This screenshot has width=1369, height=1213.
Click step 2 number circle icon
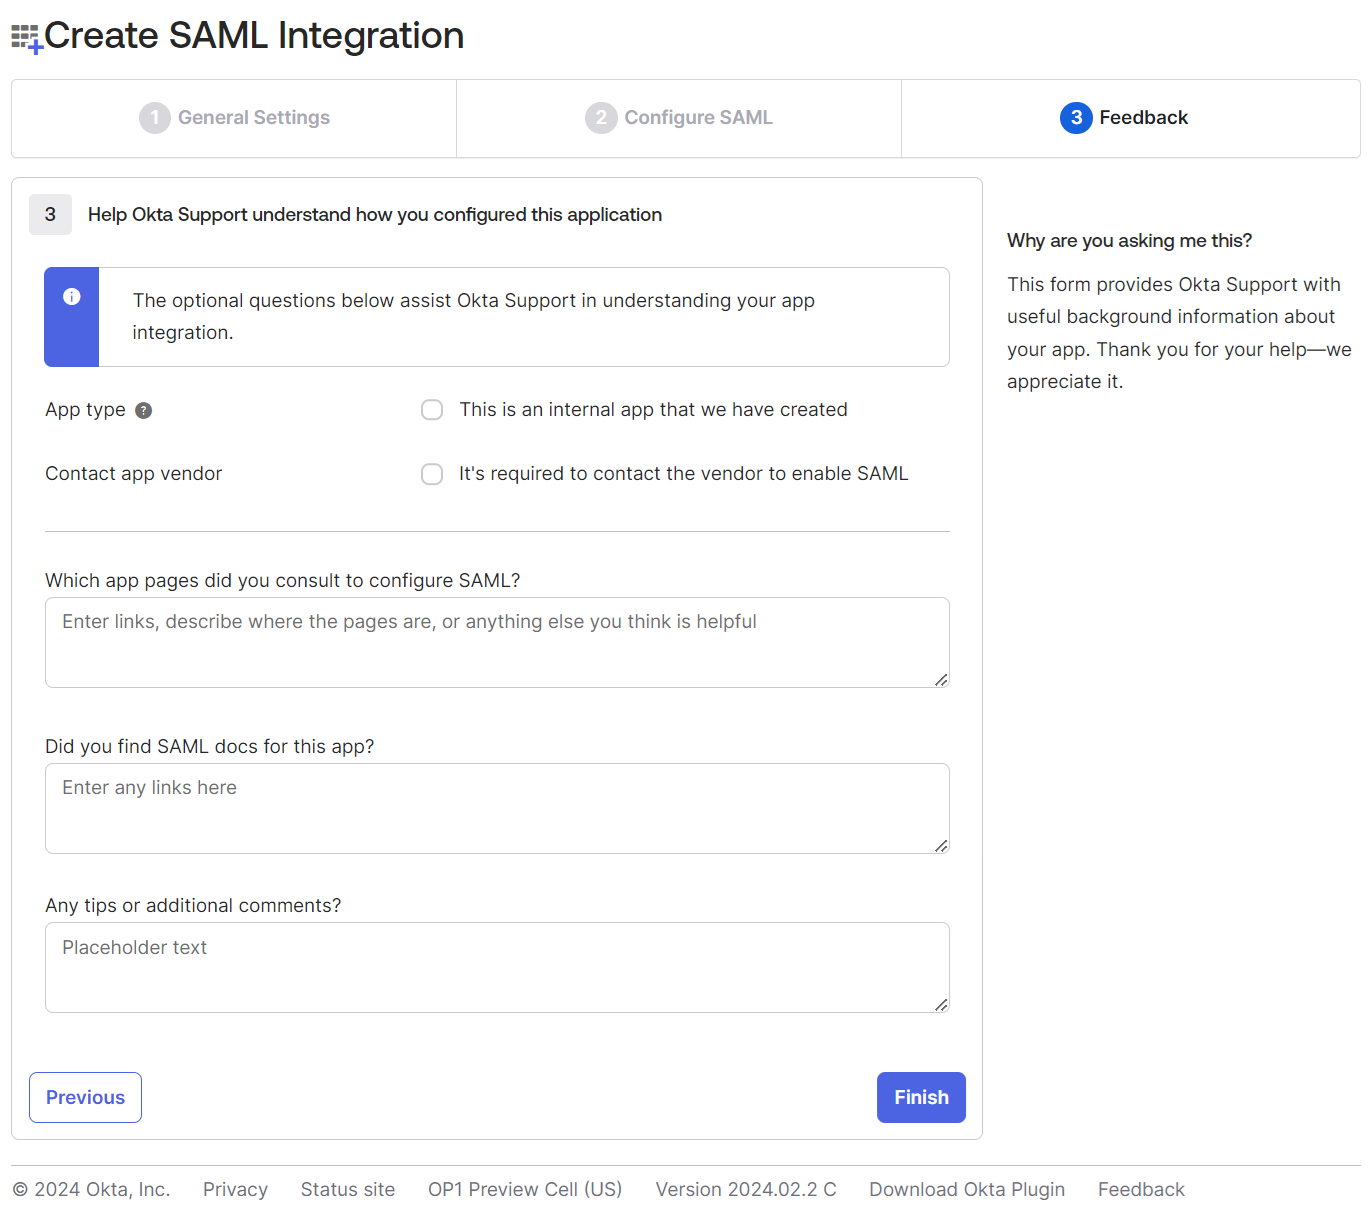pos(600,118)
